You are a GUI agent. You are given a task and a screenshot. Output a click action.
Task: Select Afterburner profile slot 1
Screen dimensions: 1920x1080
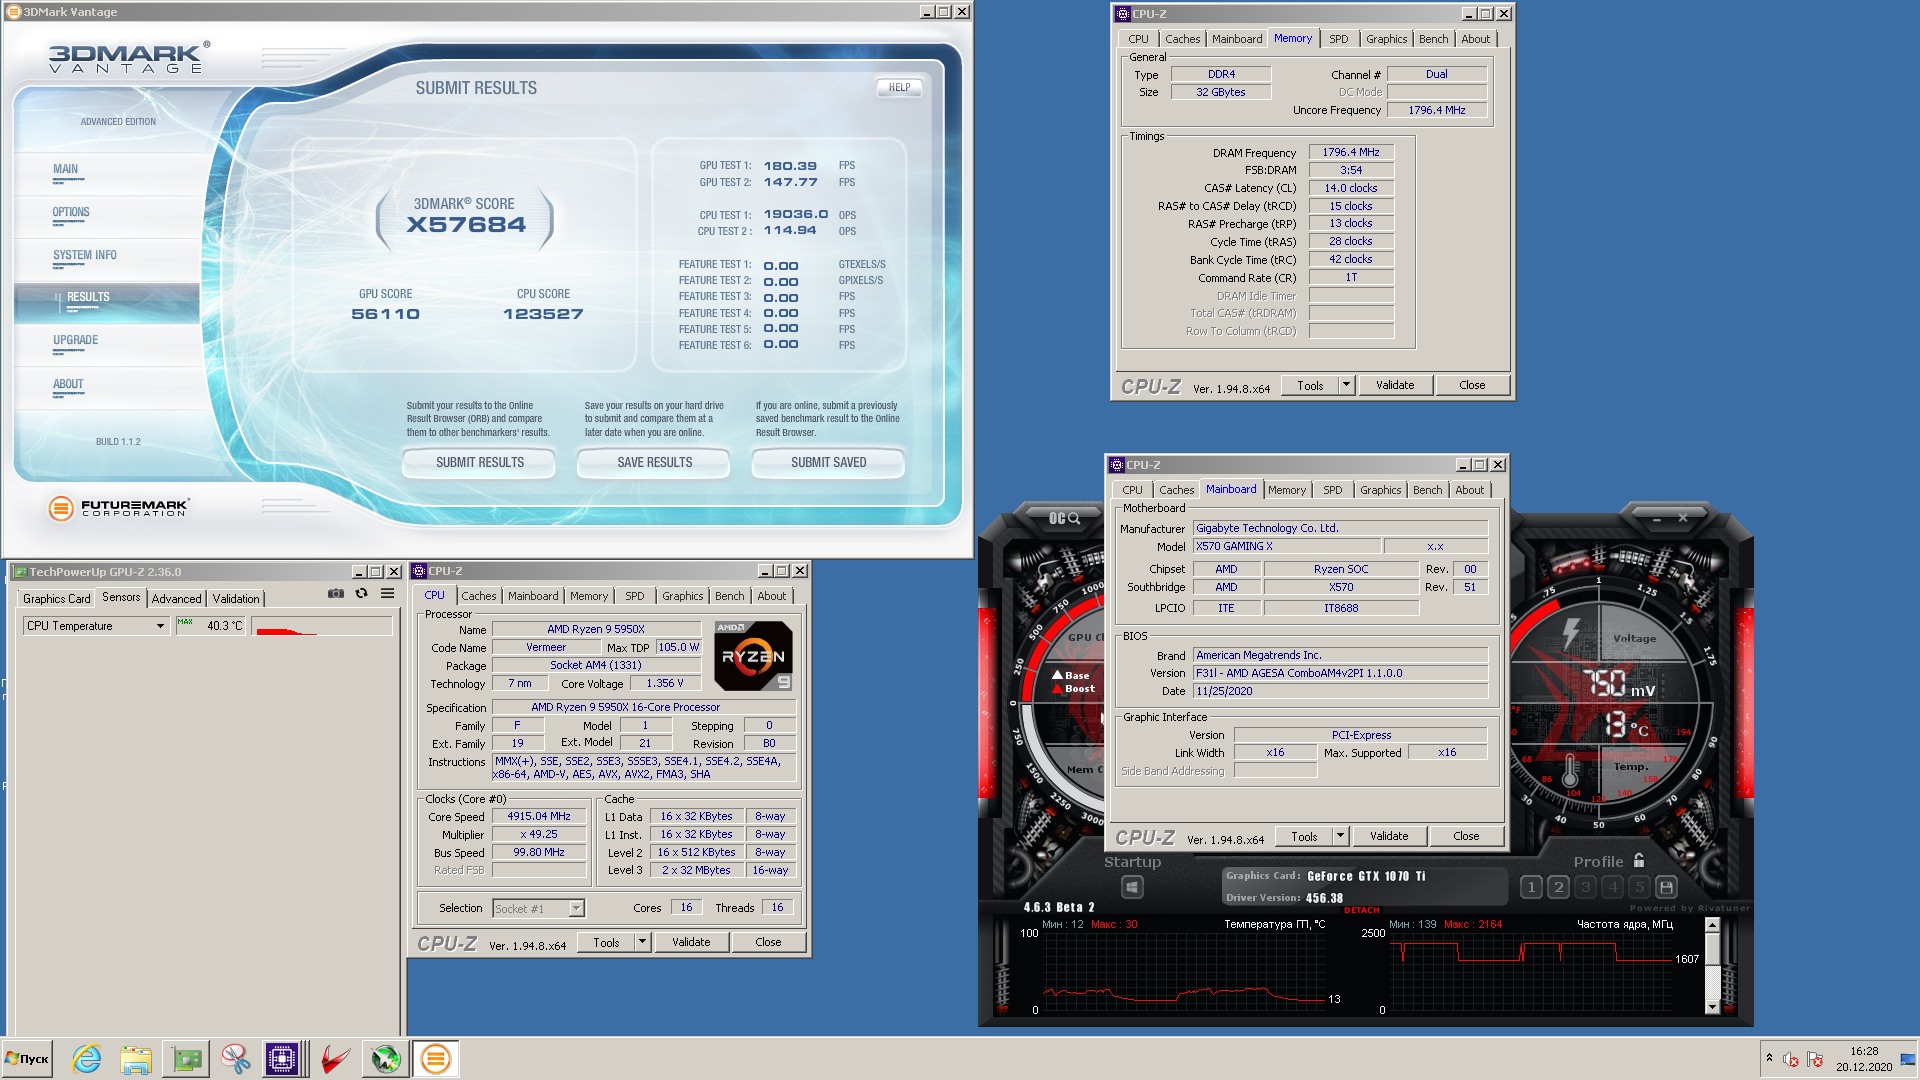[x=1531, y=887]
